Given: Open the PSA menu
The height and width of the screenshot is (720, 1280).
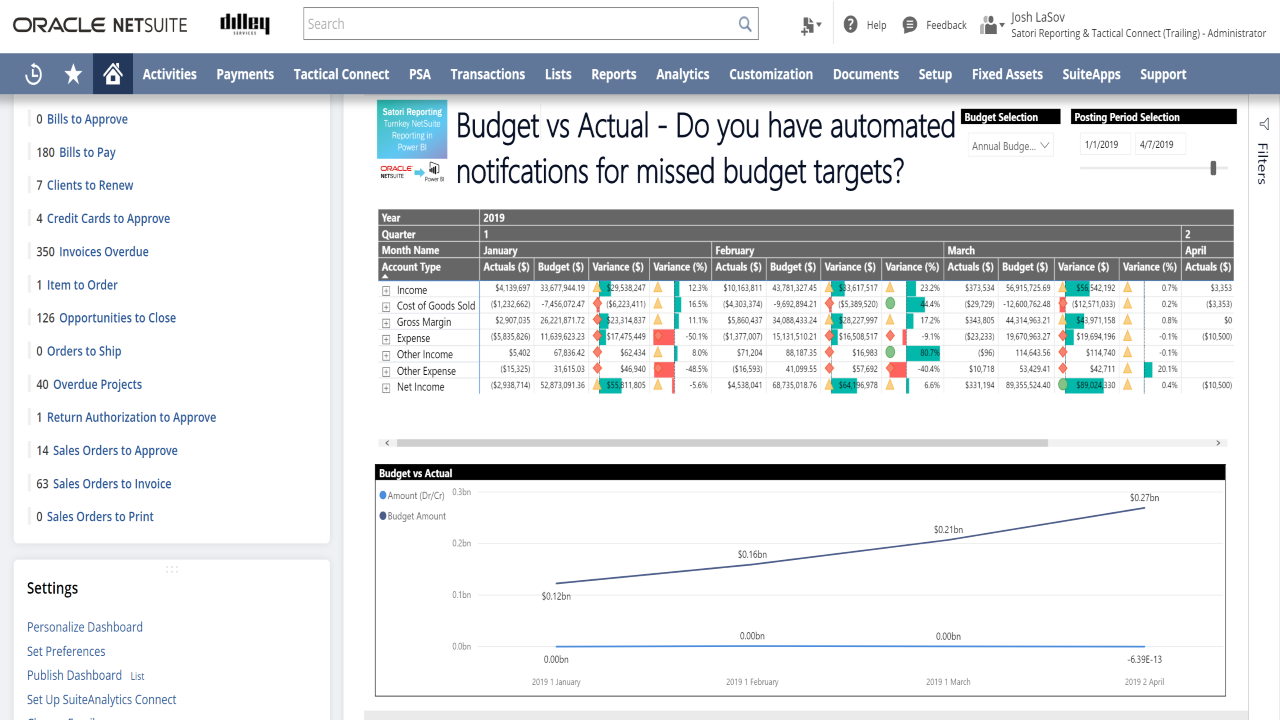Looking at the screenshot, I should click(x=420, y=74).
